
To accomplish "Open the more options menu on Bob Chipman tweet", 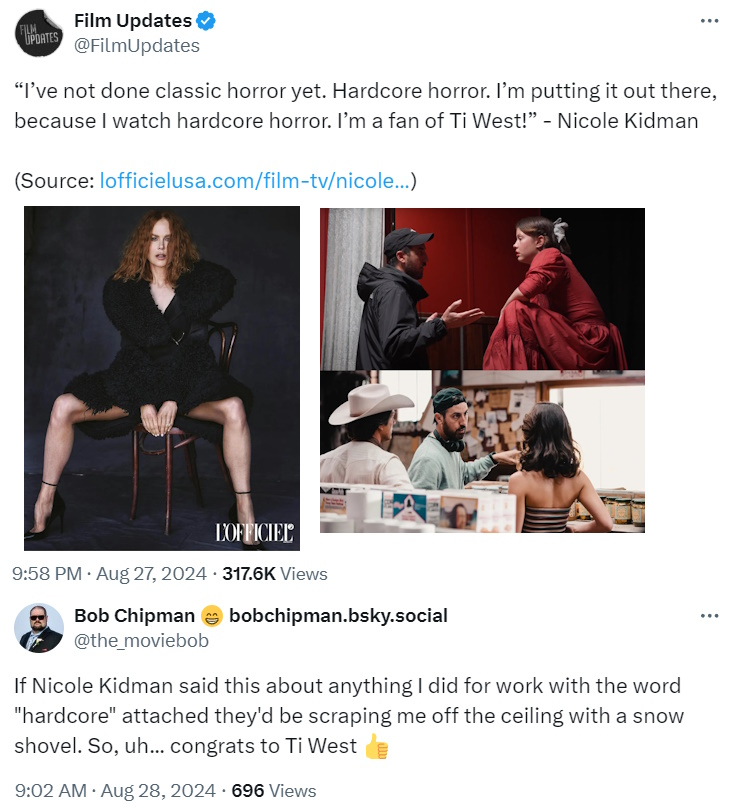I will click(709, 616).
